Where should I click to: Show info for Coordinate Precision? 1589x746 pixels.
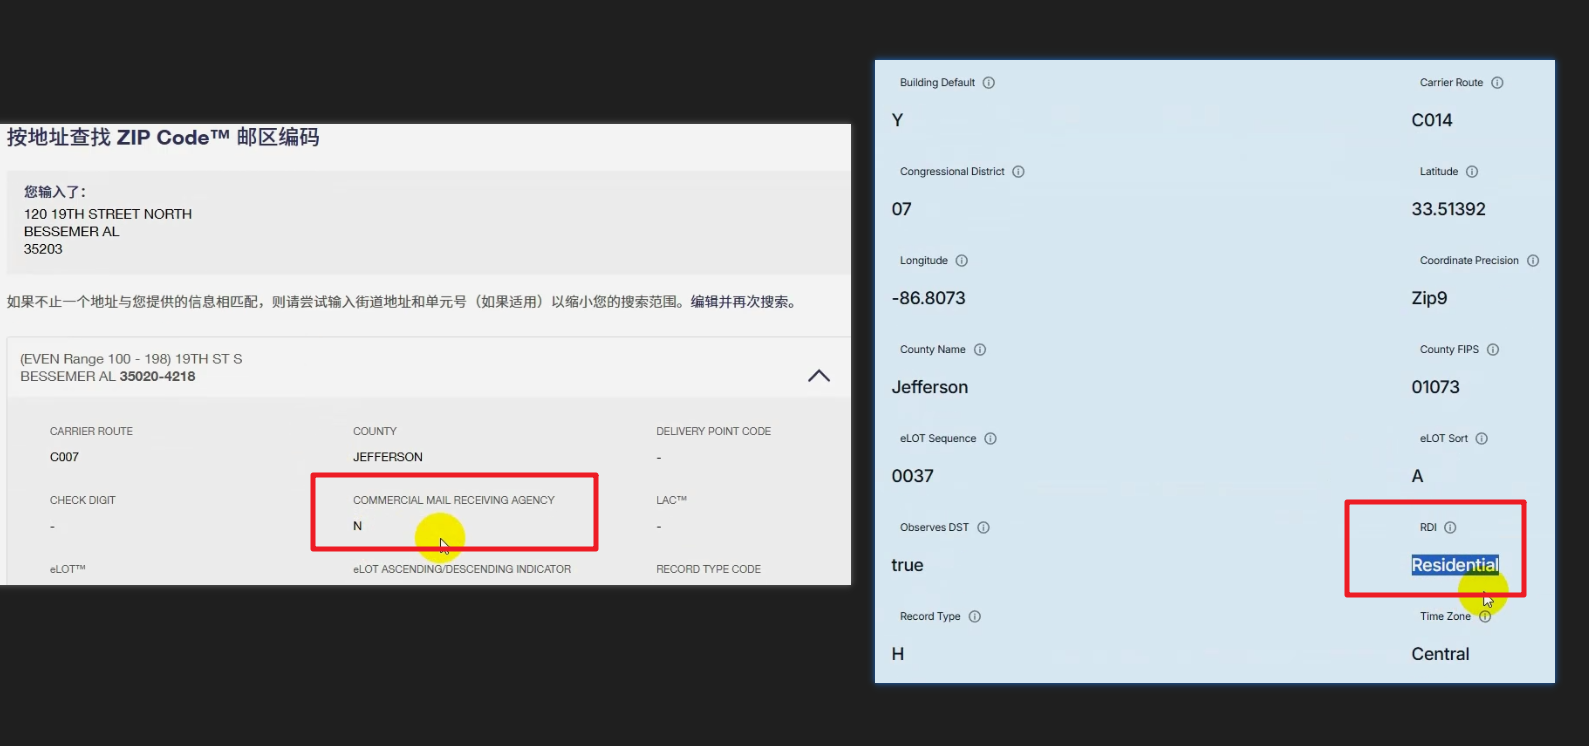(x=1533, y=261)
